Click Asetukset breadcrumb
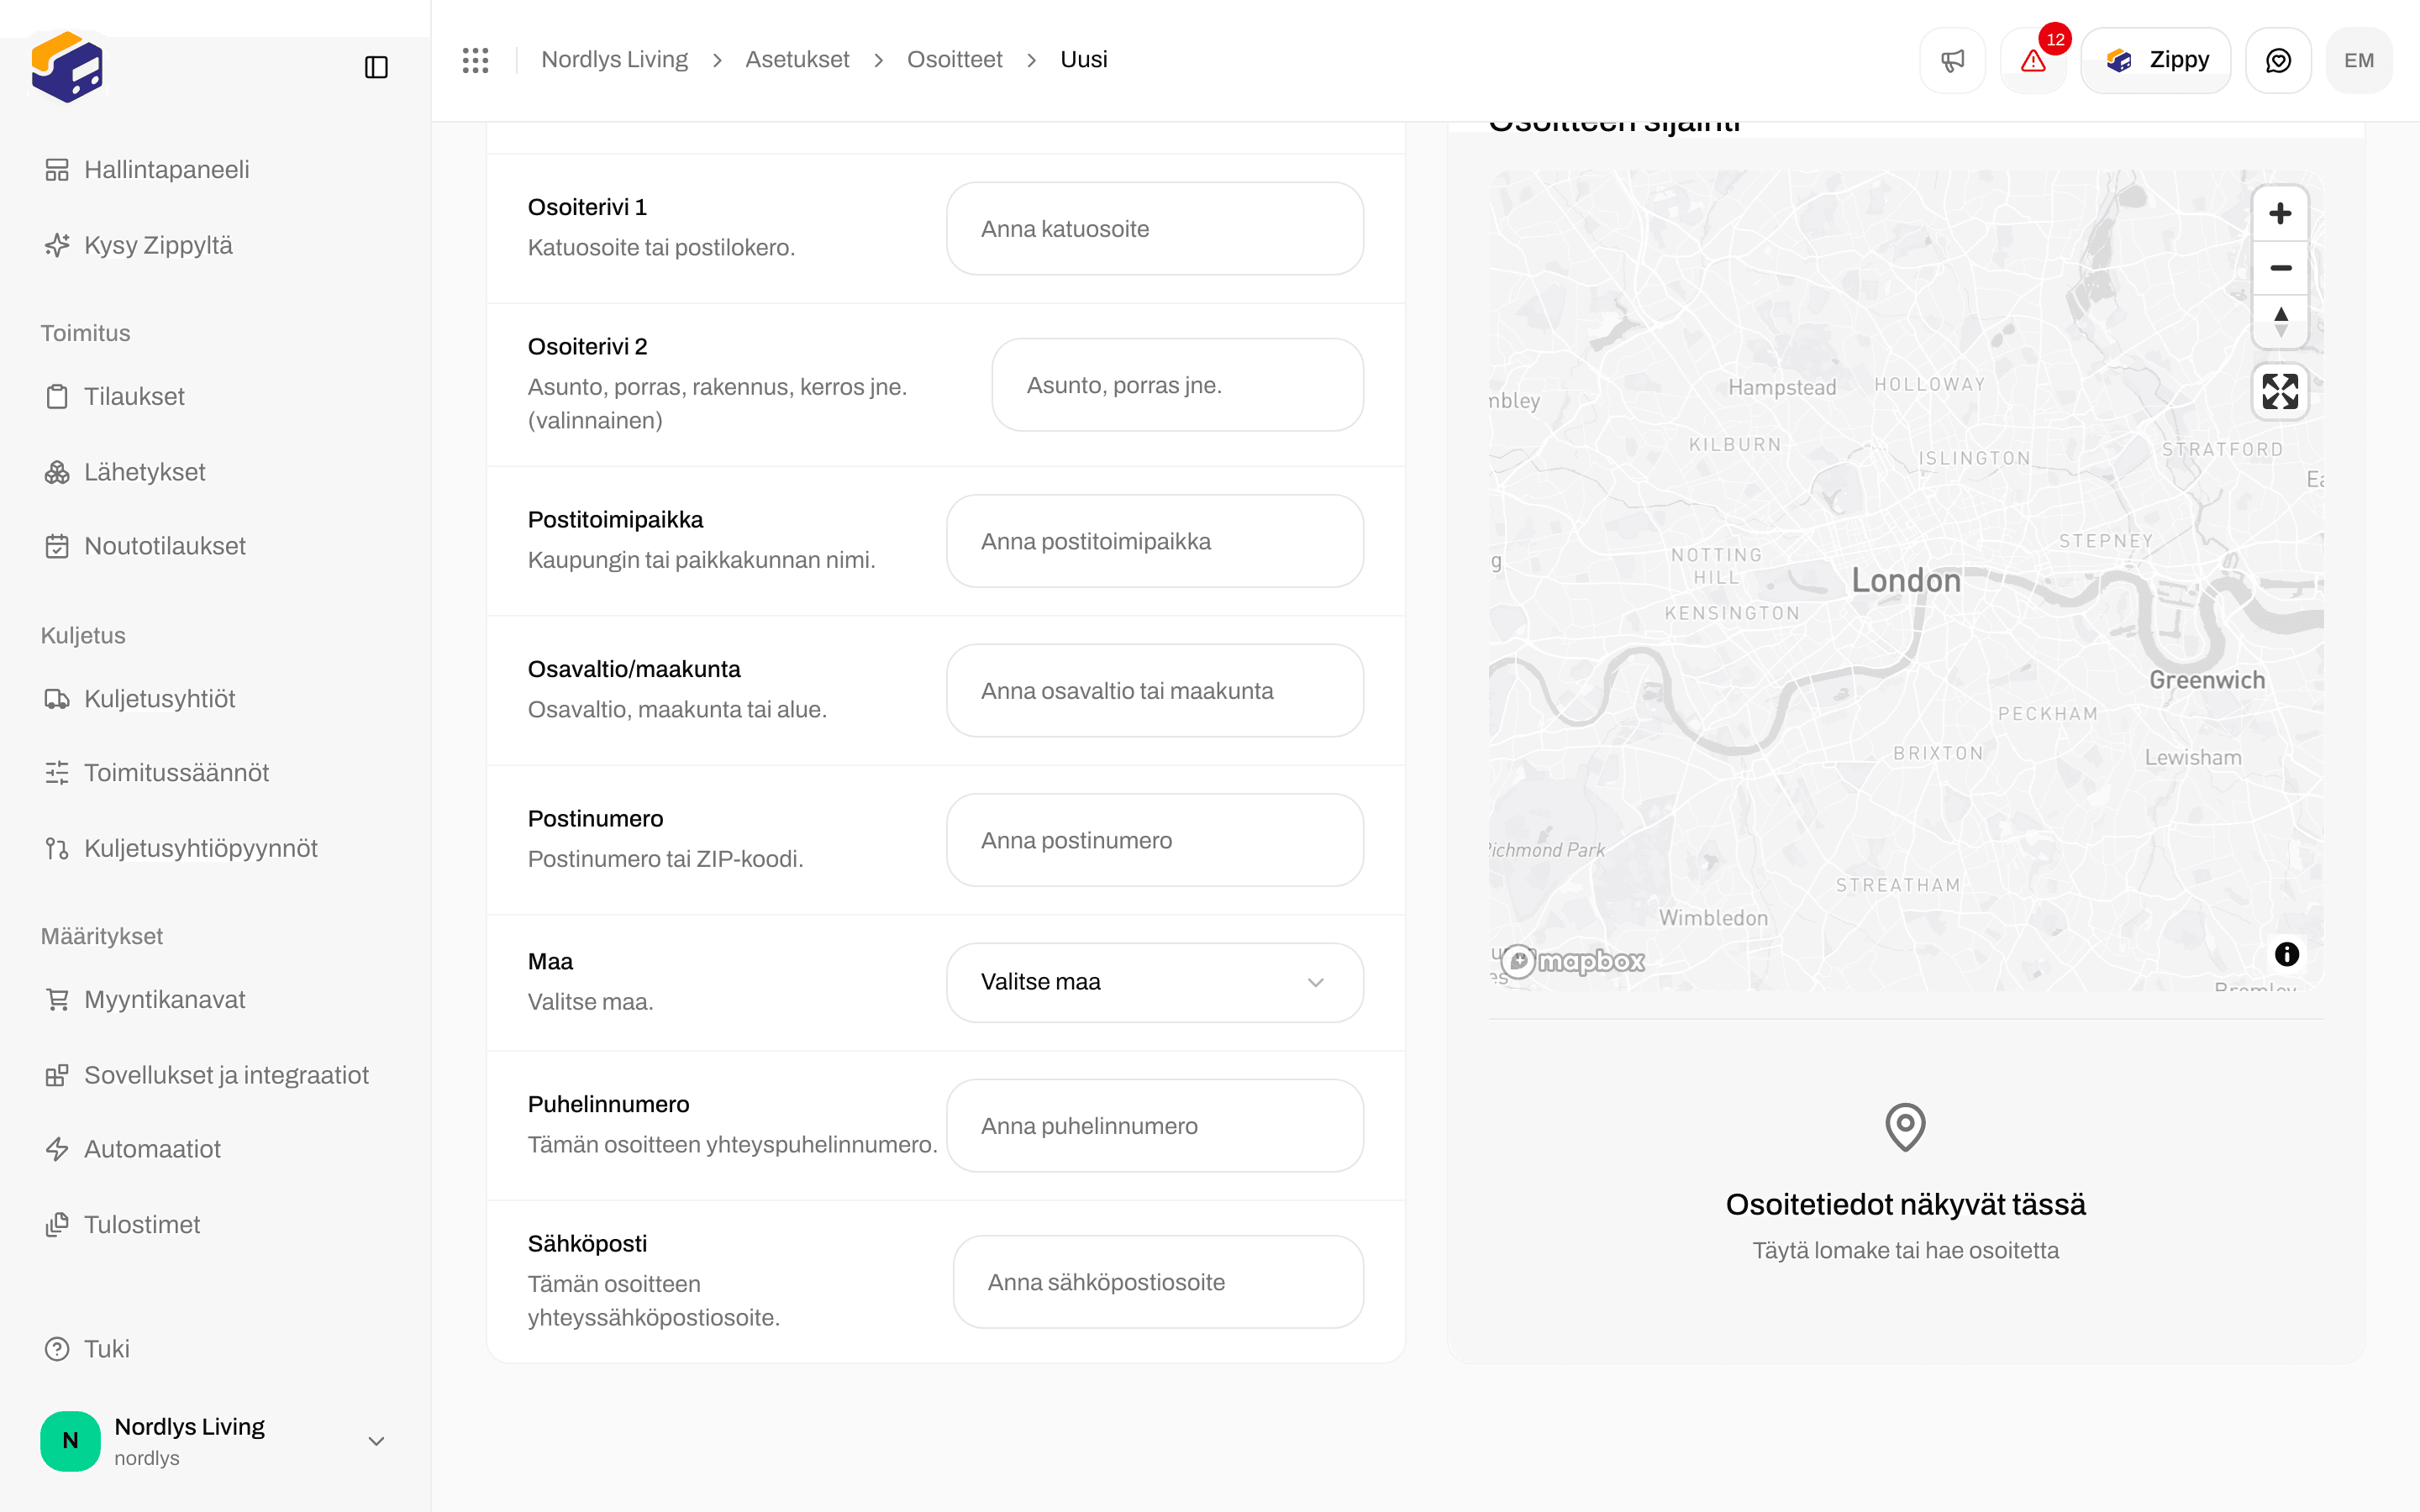The height and width of the screenshot is (1512, 2420). pyautogui.click(x=797, y=60)
